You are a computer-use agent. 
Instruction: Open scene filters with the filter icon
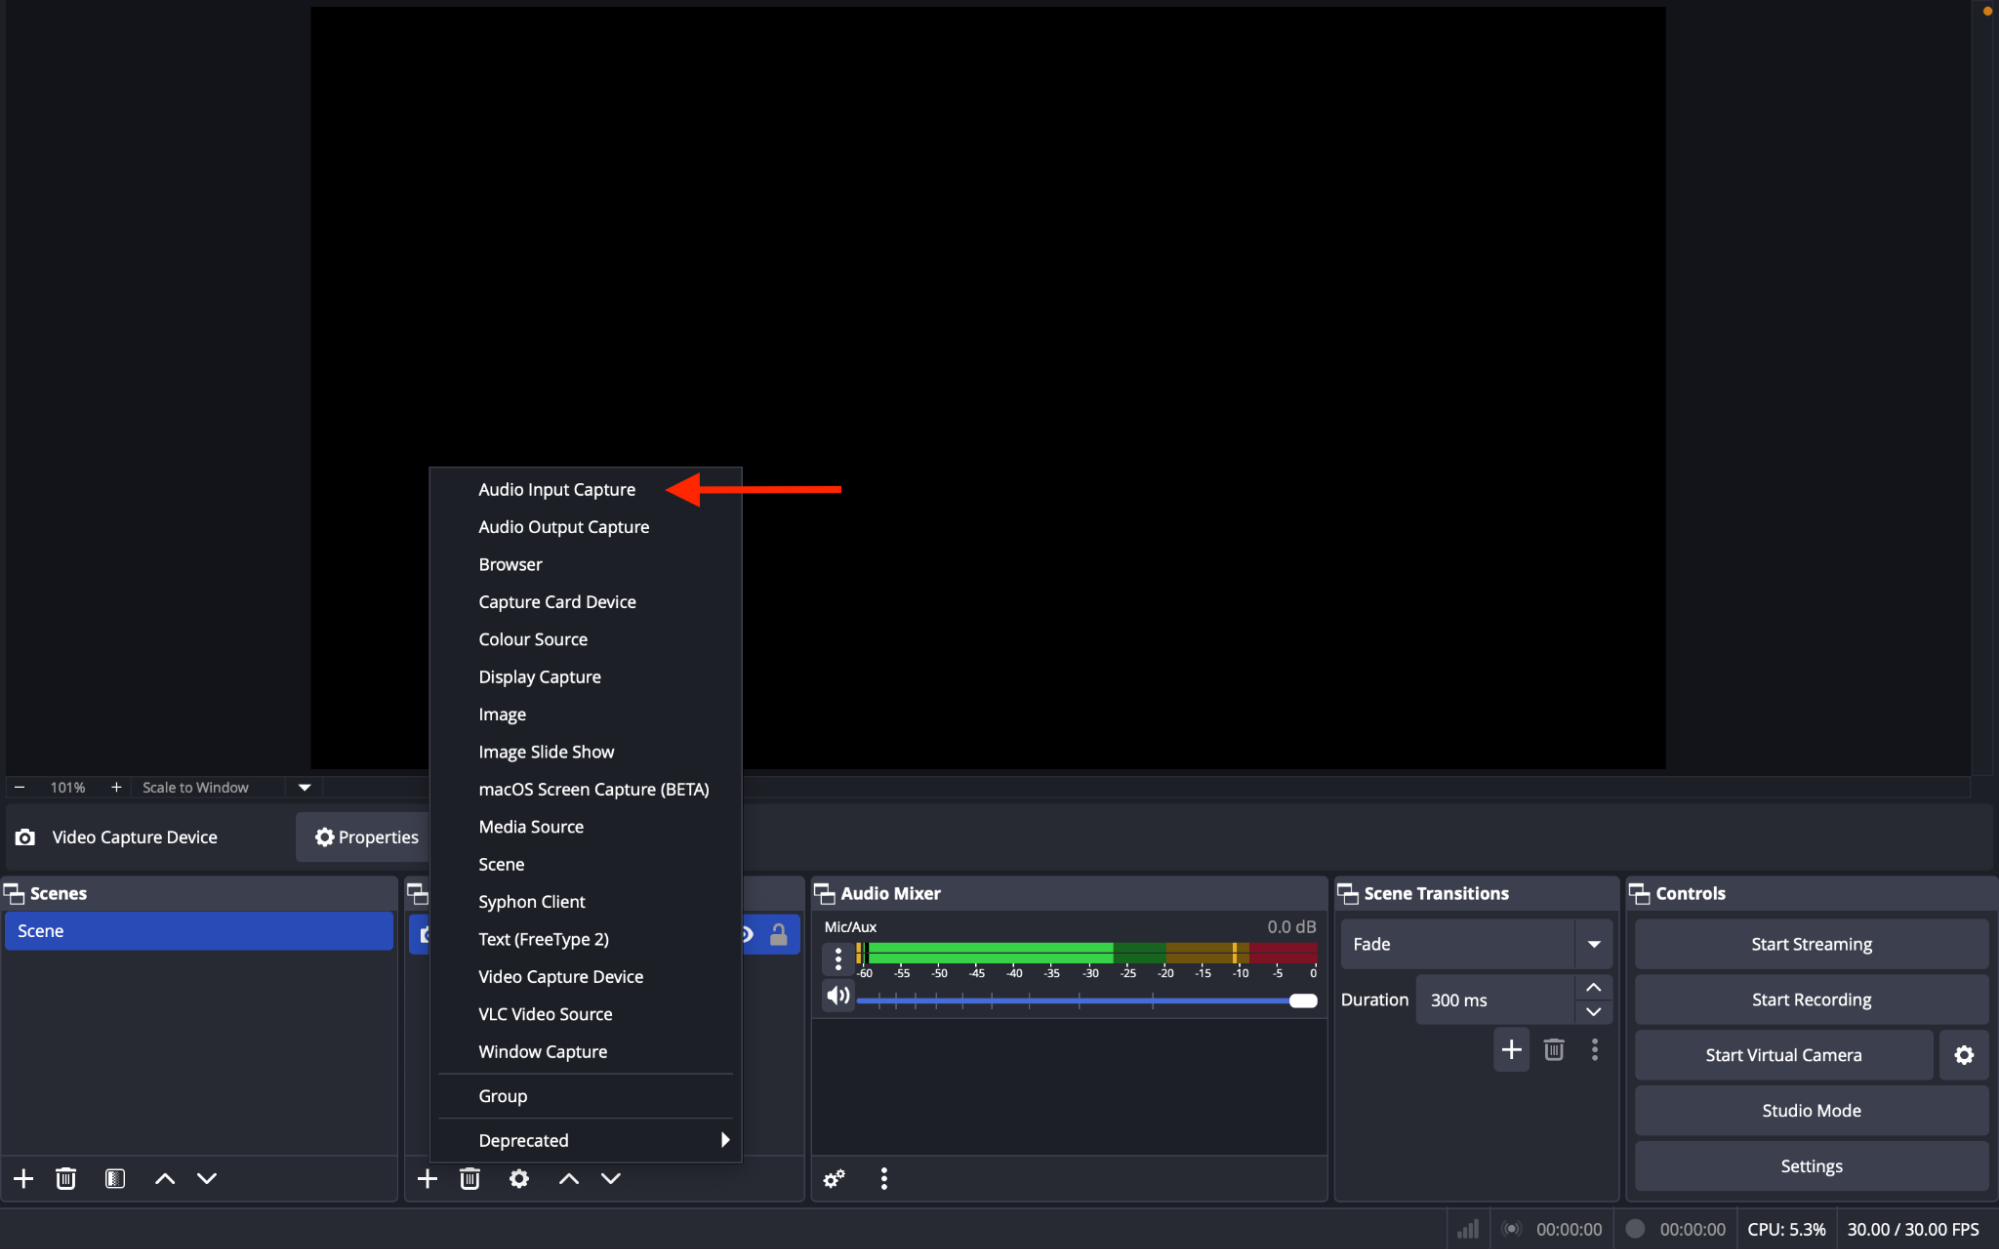pyautogui.click(x=115, y=1178)
